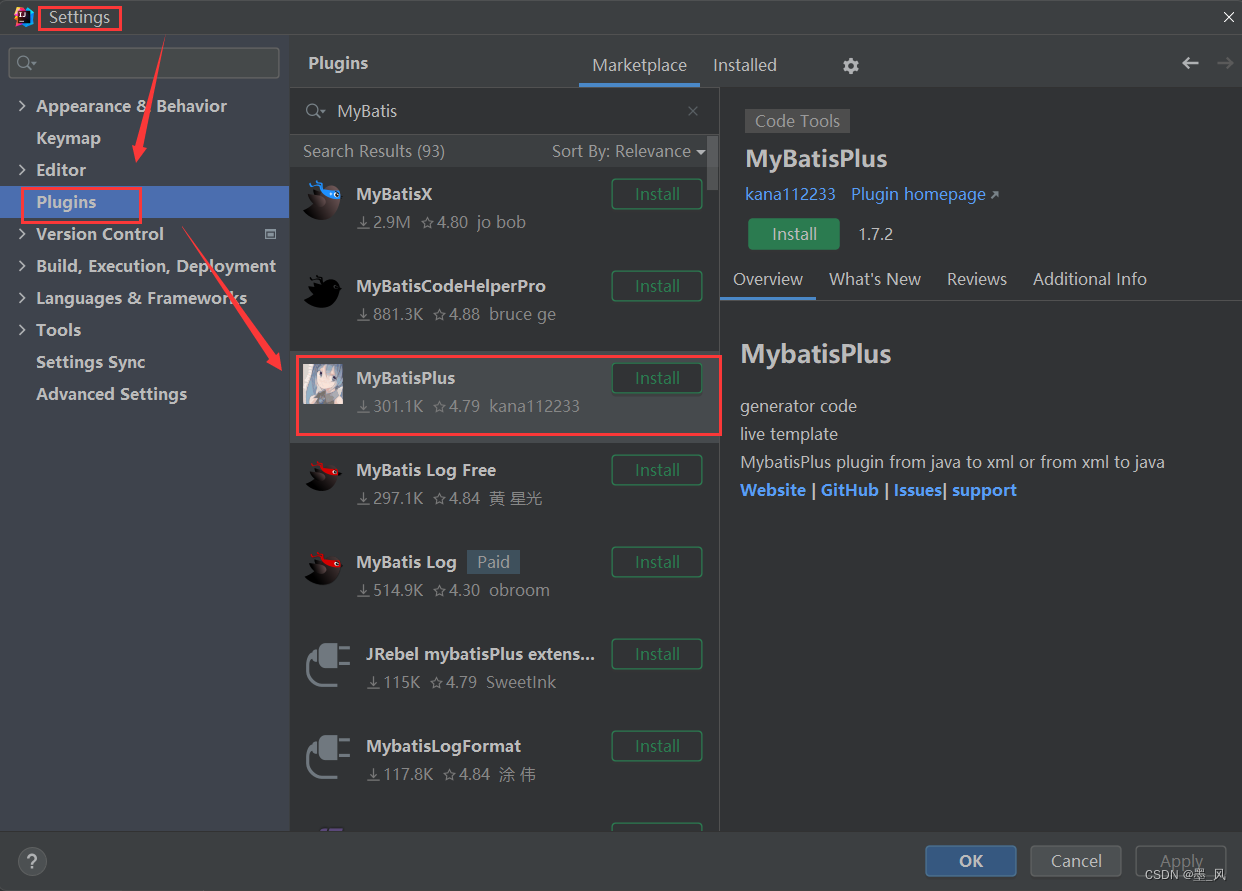Open the Reviews tab
The image size is (1242, 891).
tap(977, 279)
